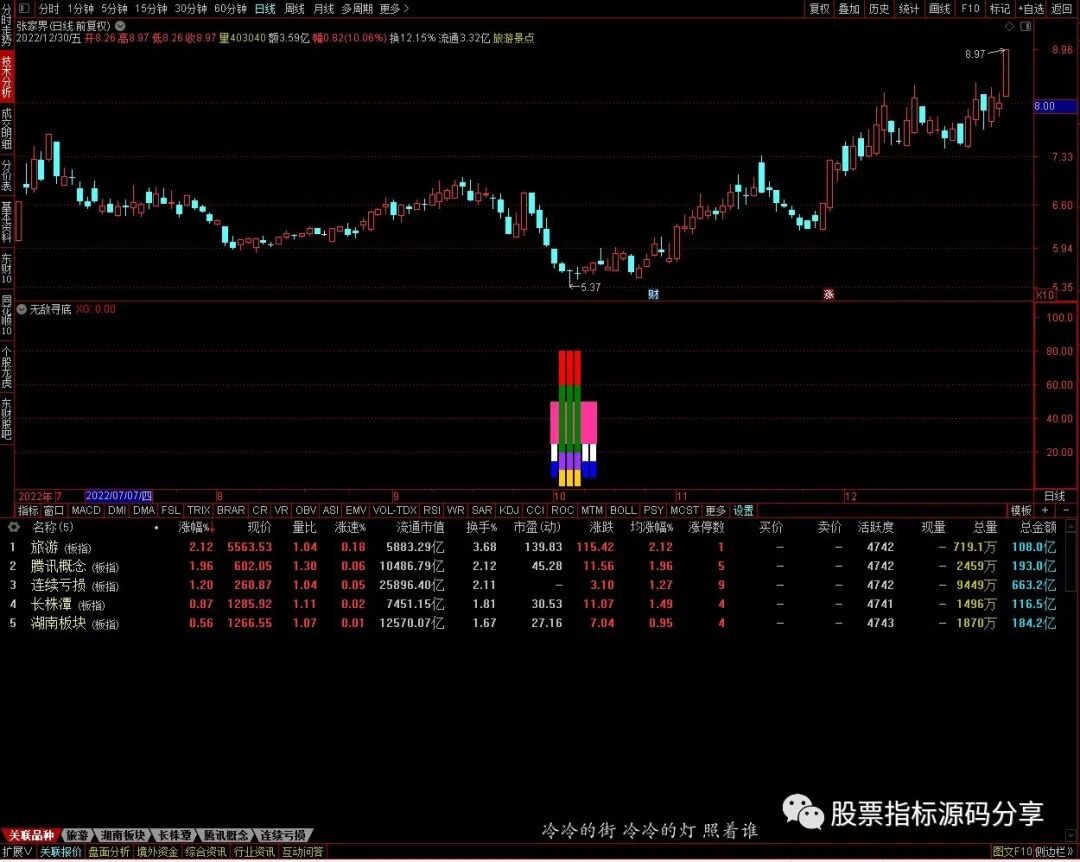Switch to the 1分钟 period
Screen dimensions: 1080x862
click(80, 9)
